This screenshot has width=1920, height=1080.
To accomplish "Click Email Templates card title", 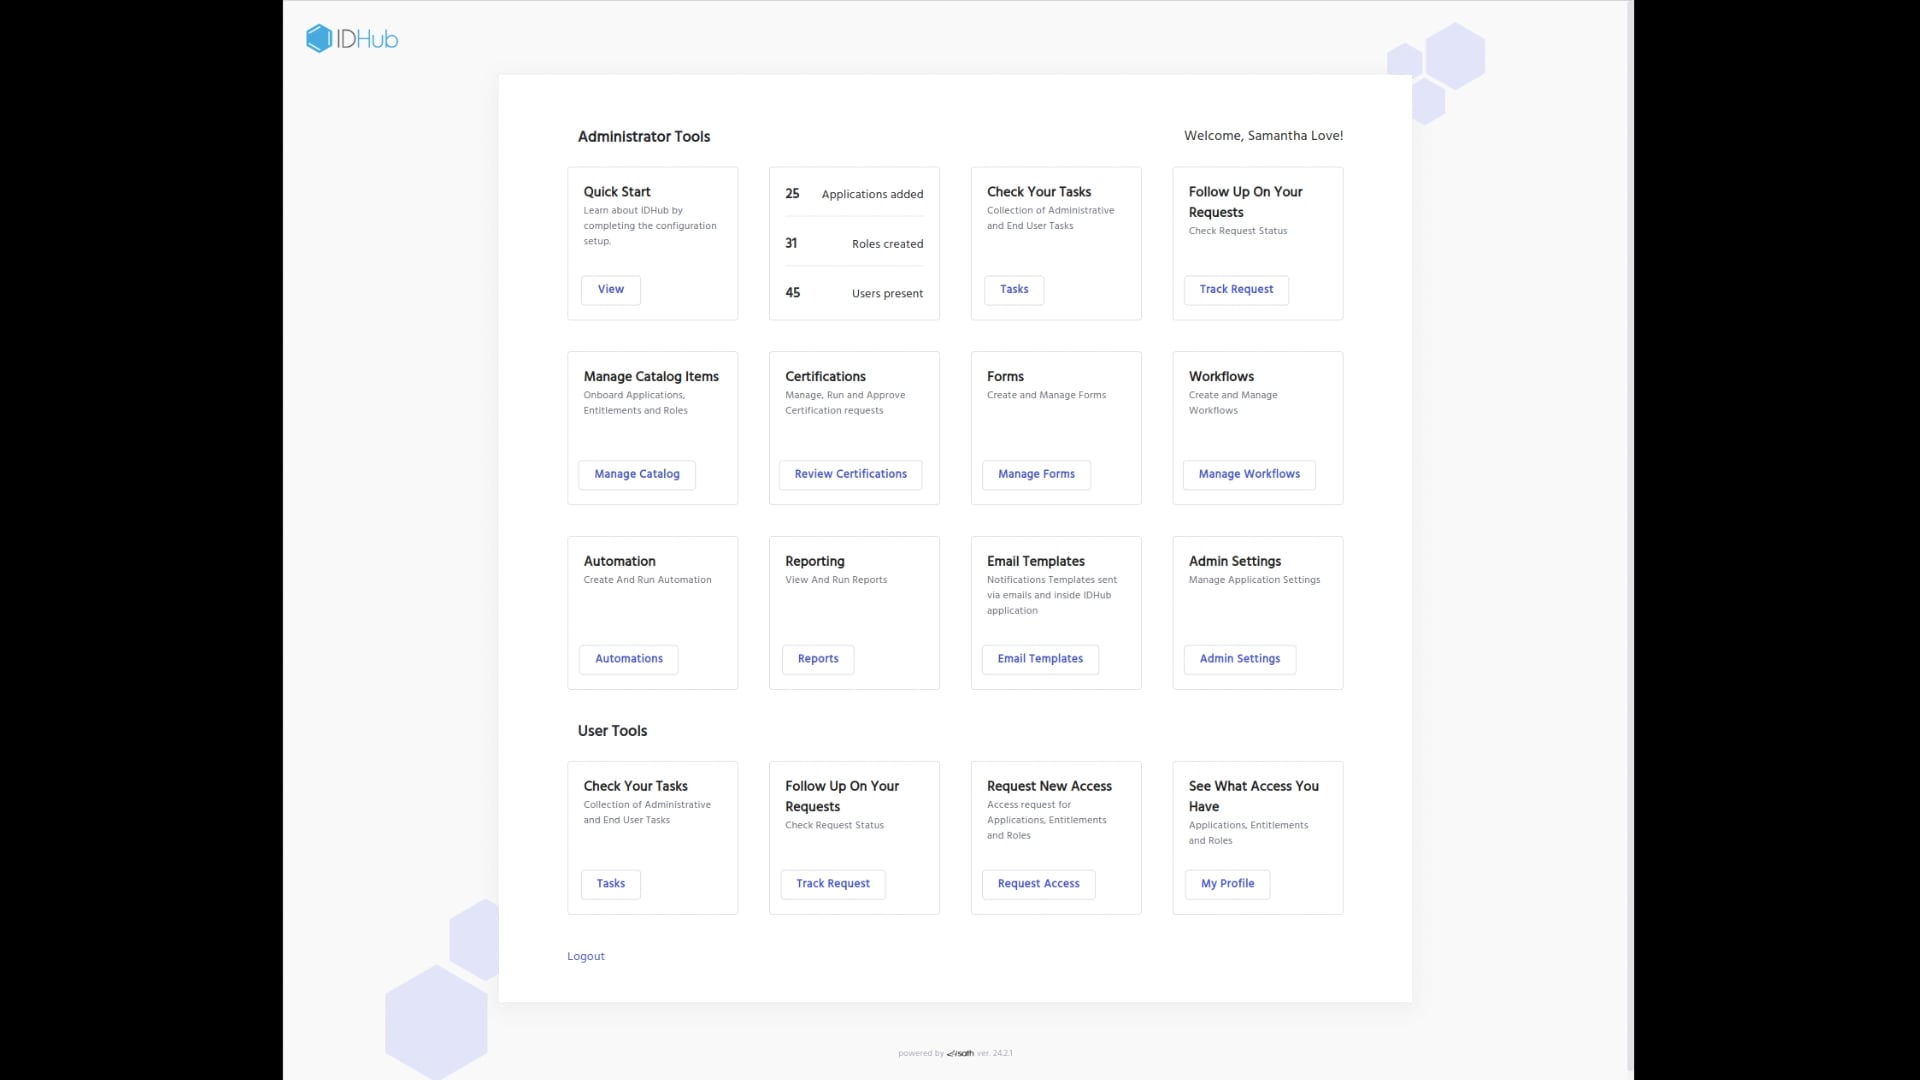I will [x=1036, y=562].
